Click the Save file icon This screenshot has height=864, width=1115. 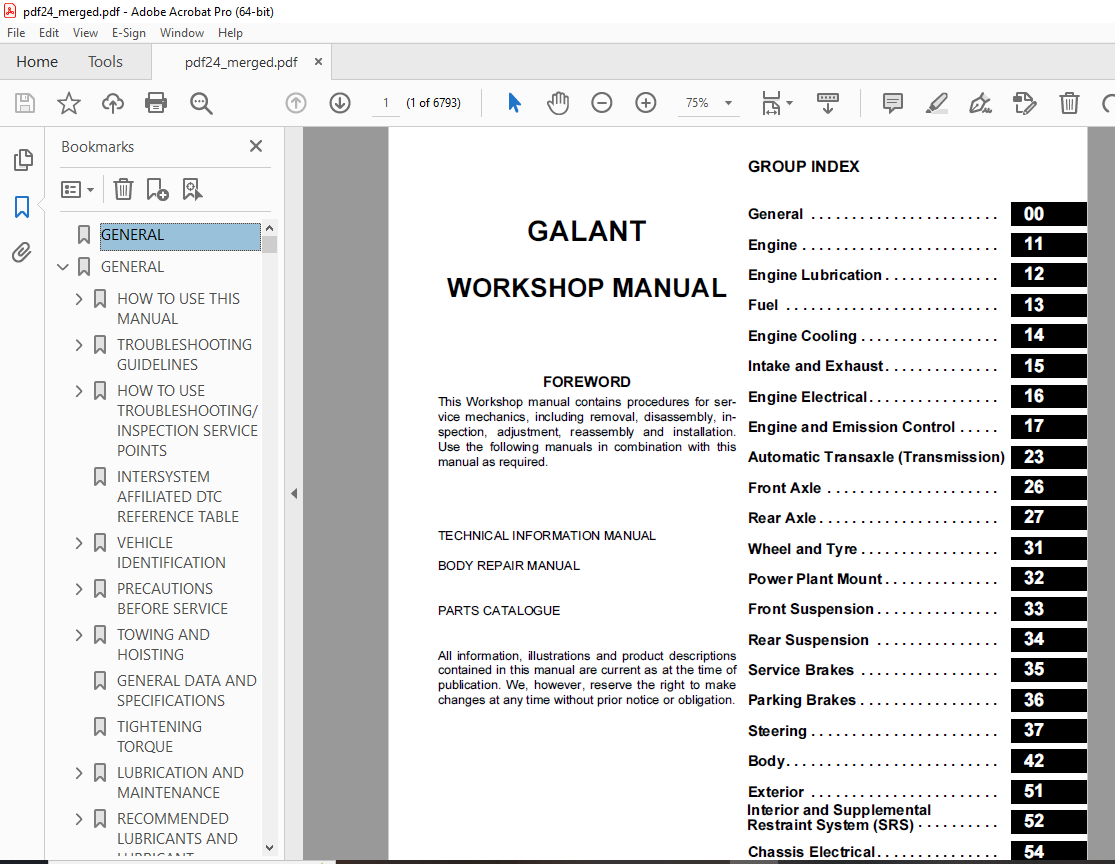[25, 103]
